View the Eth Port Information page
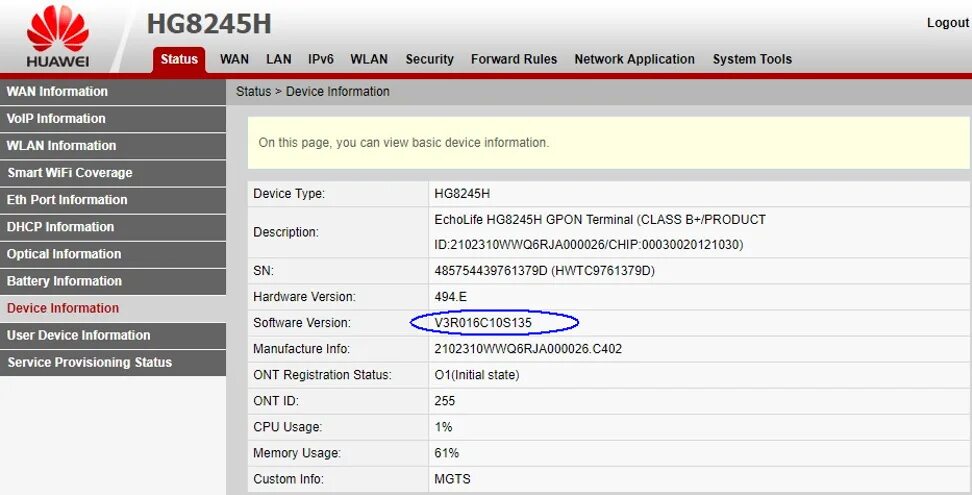 [113, 200]
